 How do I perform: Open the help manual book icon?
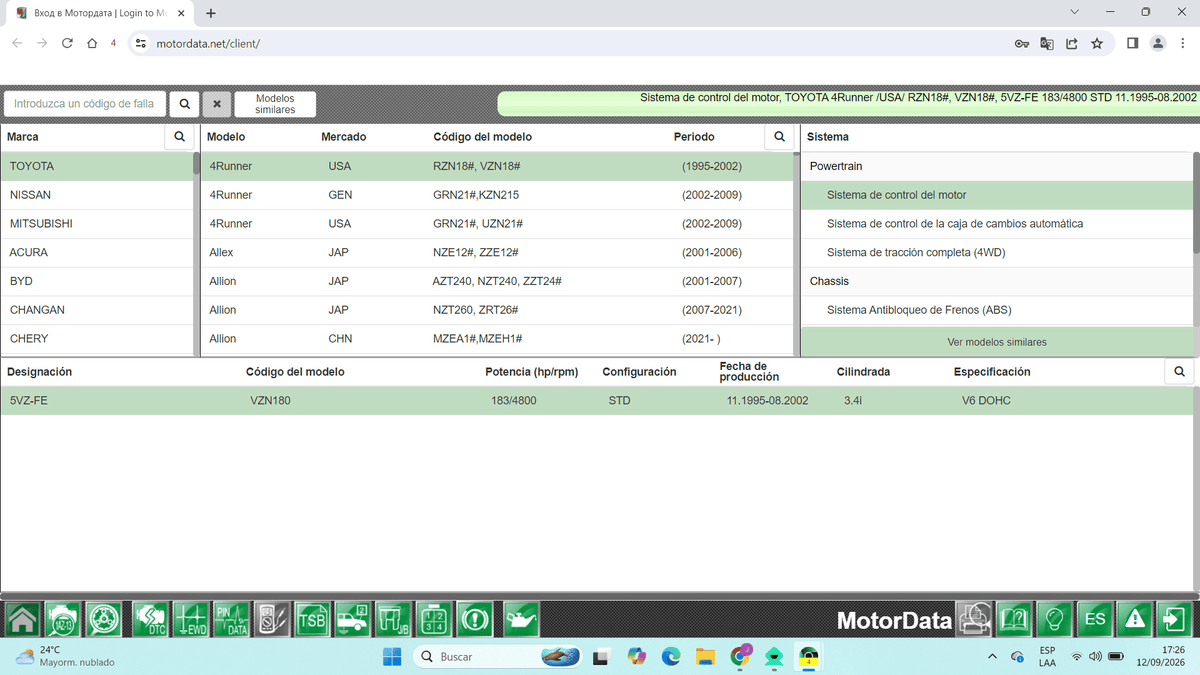1014,620
